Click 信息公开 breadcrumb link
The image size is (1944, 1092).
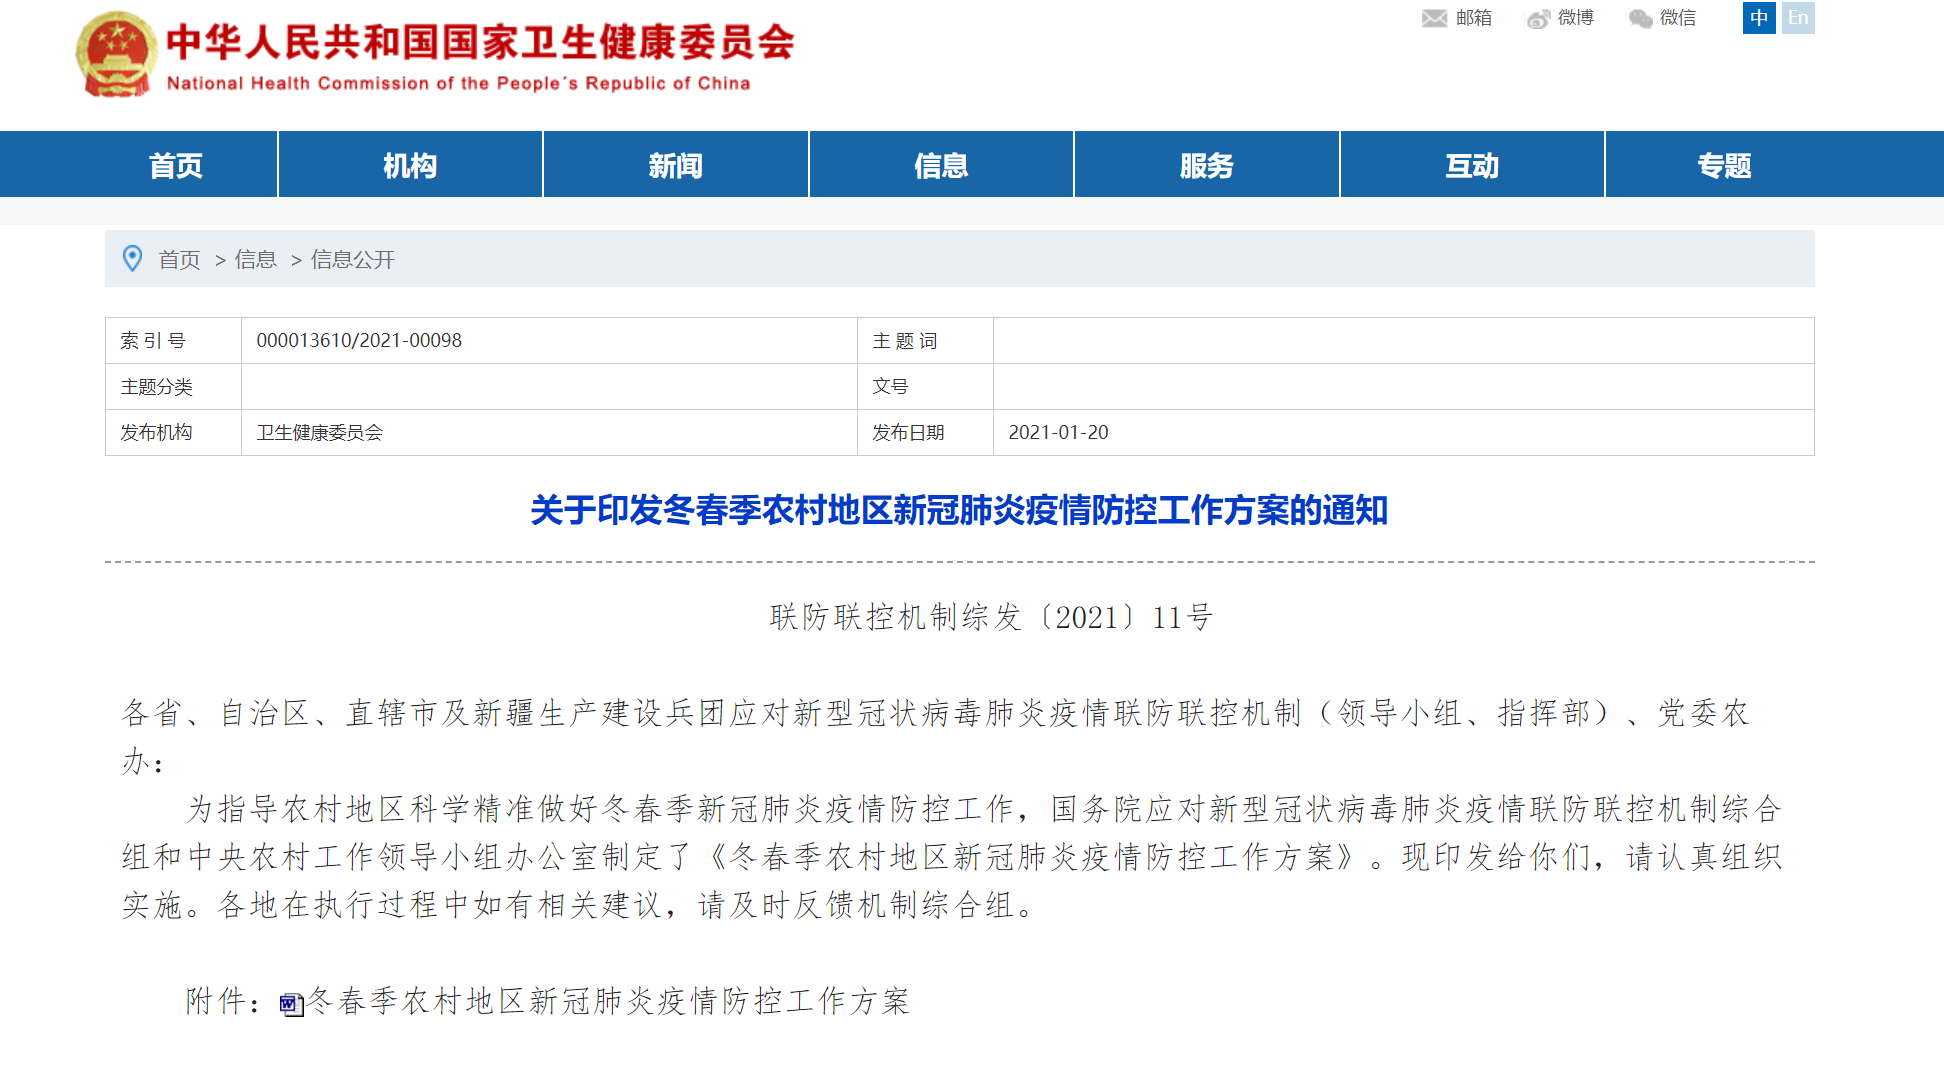pyautogui.click(x=353, y=260)
